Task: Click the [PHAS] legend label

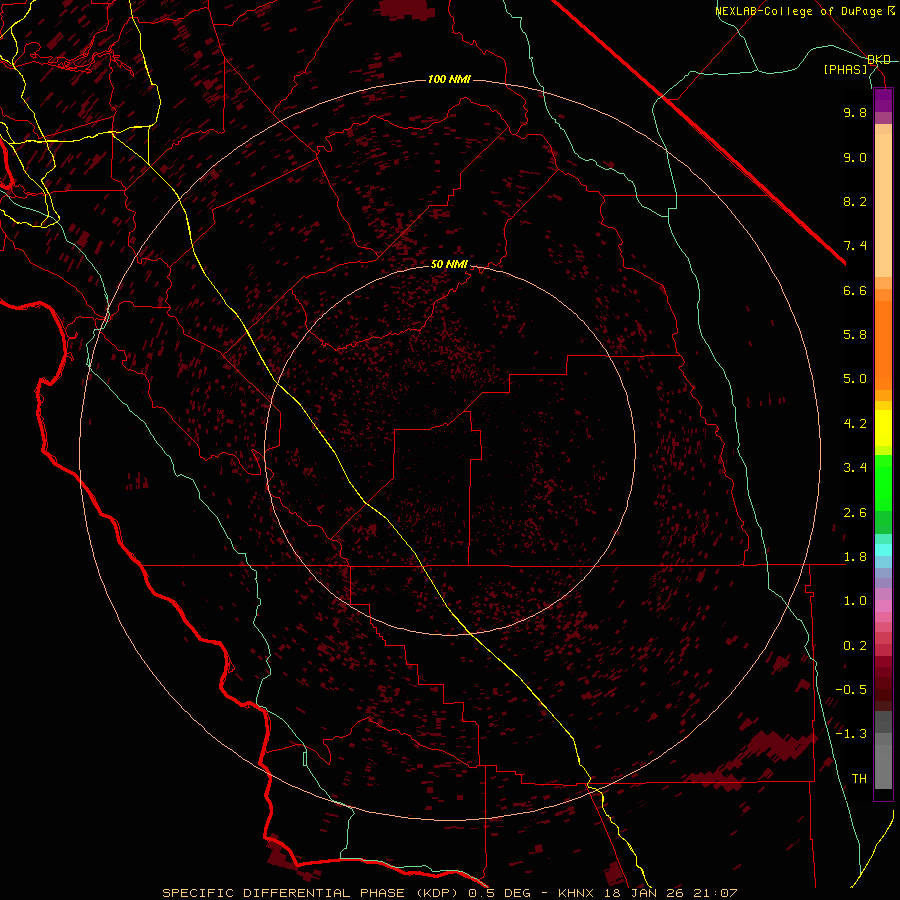Action: coord(845,69)
